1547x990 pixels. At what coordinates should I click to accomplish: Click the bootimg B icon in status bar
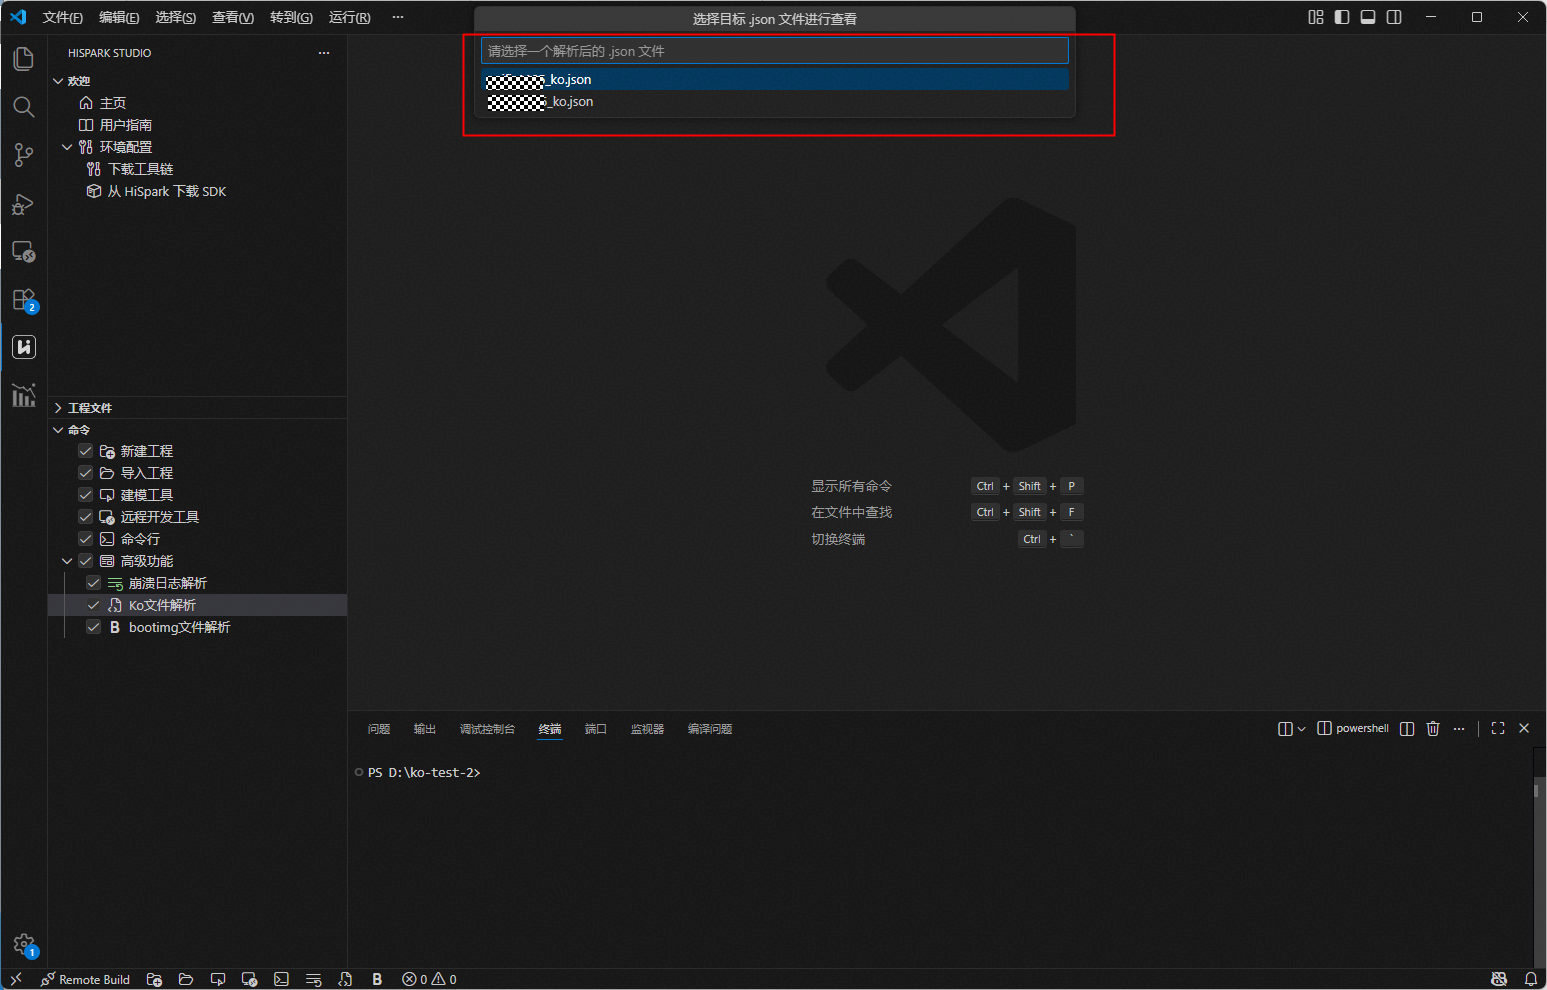(377, 979)
